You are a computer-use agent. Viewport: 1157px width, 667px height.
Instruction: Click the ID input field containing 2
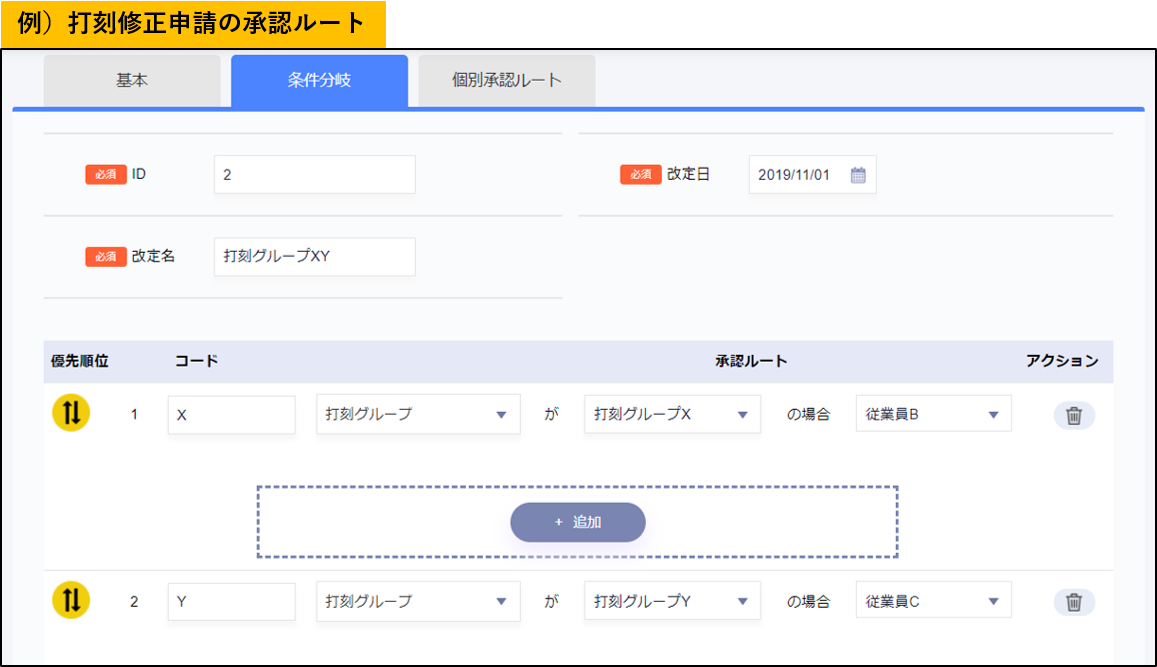click(x=314, y=175)
